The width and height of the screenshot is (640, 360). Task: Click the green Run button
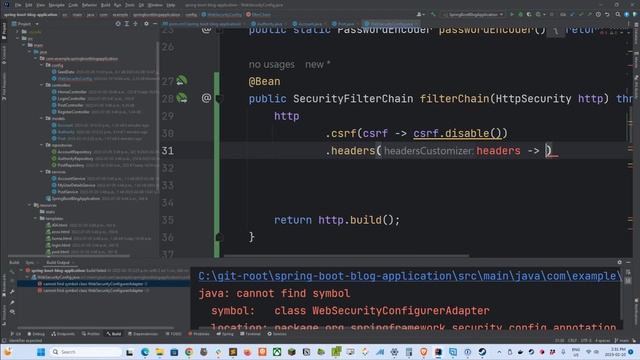(512, 14)
